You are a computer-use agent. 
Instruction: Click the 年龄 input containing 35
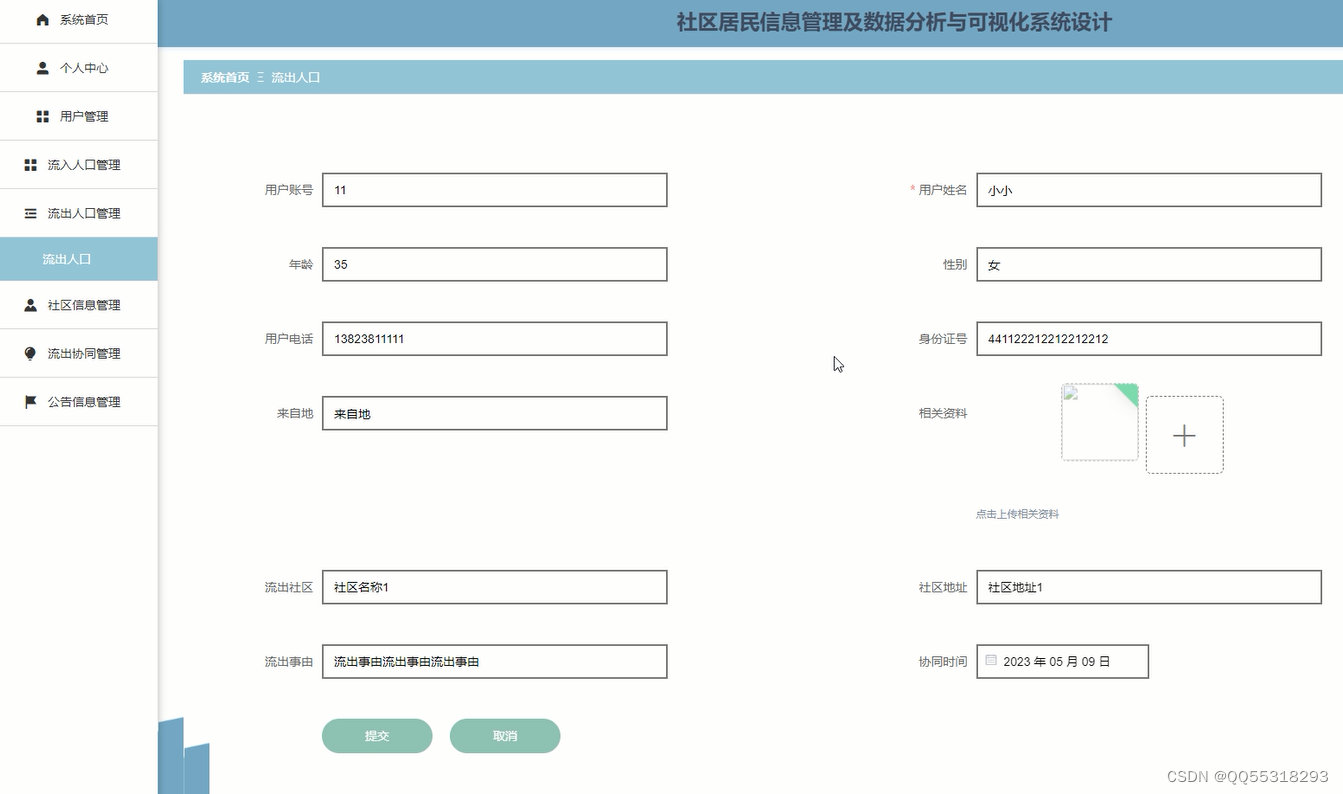[495, 264]
